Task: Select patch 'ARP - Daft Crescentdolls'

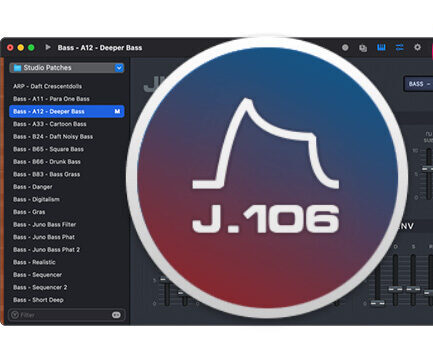Action: point(47,86)
